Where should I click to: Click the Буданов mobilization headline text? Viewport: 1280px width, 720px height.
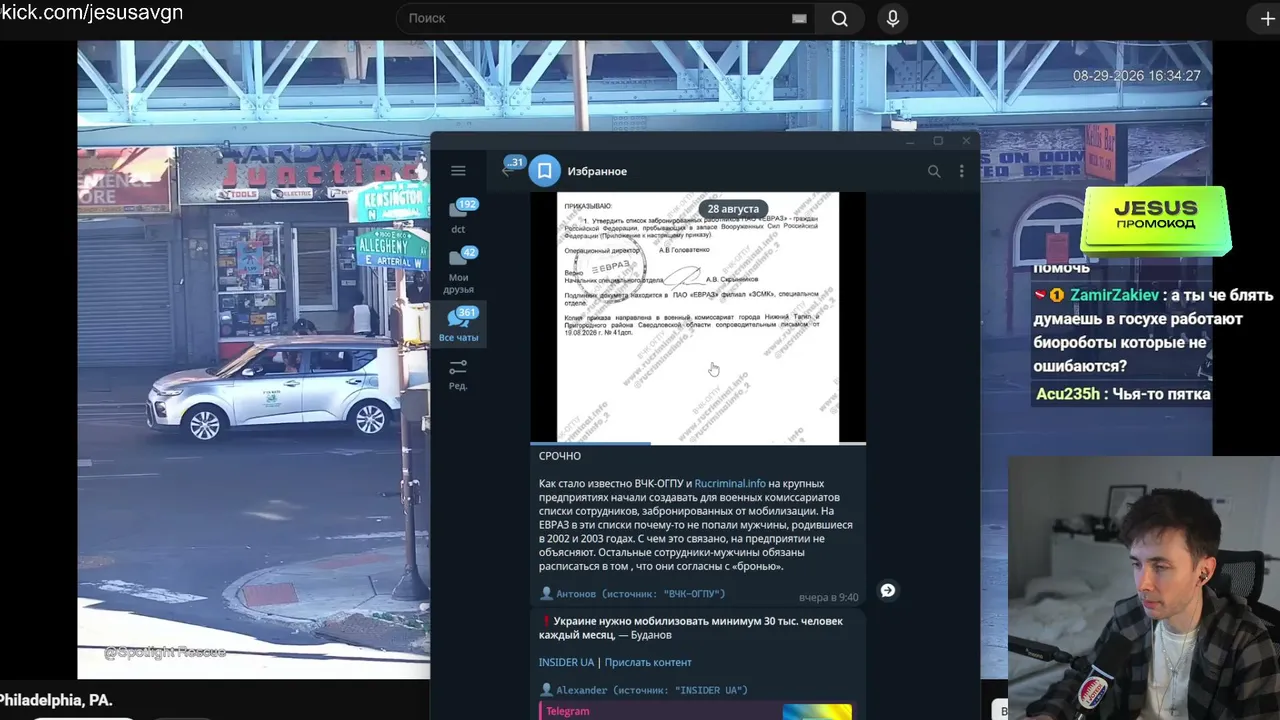(x=691, y=628)
